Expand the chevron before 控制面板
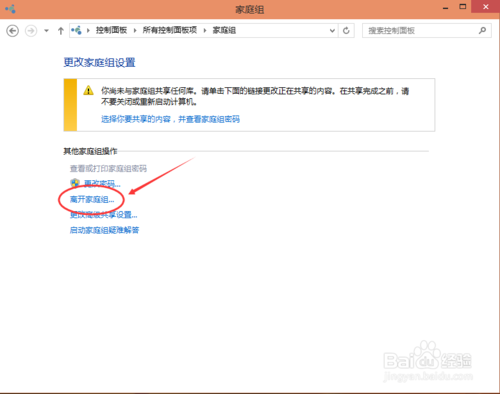 (88, 31)
